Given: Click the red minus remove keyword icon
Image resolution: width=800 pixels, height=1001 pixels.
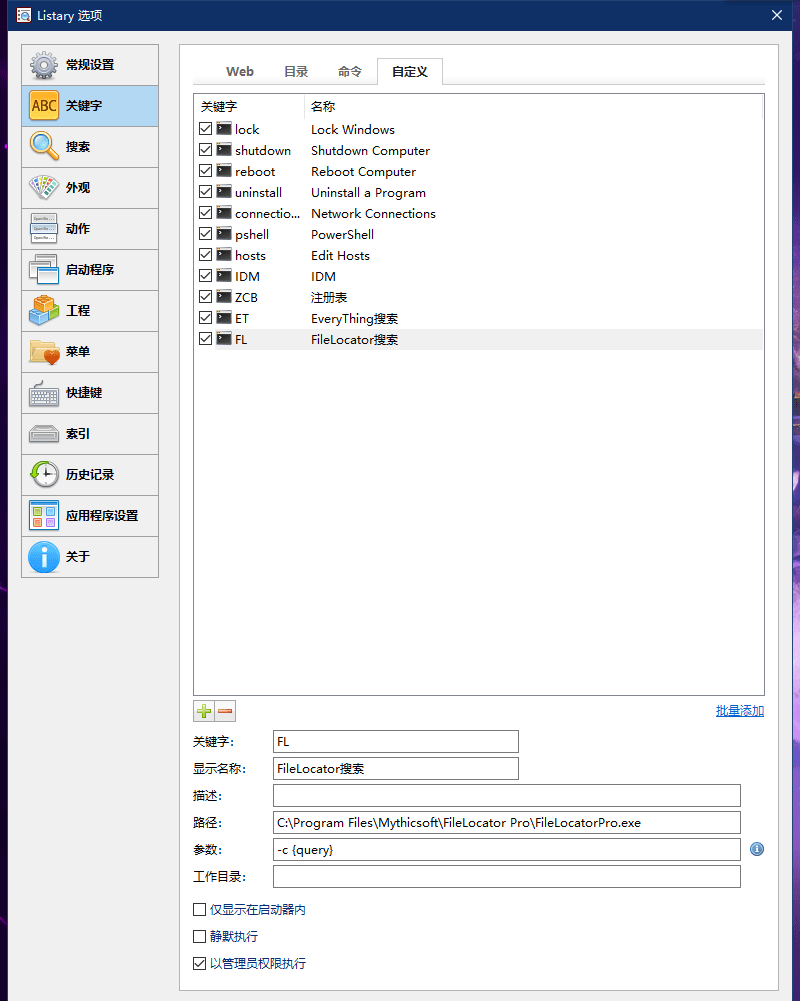Looking at the screenshot, I should coord(225,712).
